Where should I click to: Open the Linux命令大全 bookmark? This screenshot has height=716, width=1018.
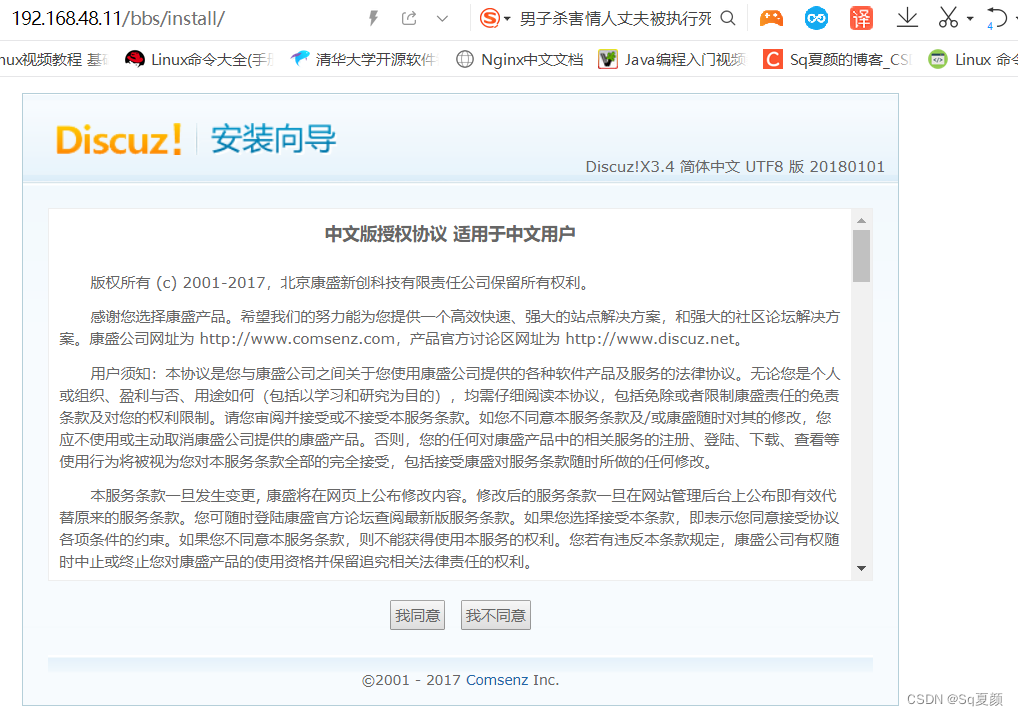coord(199,60)
